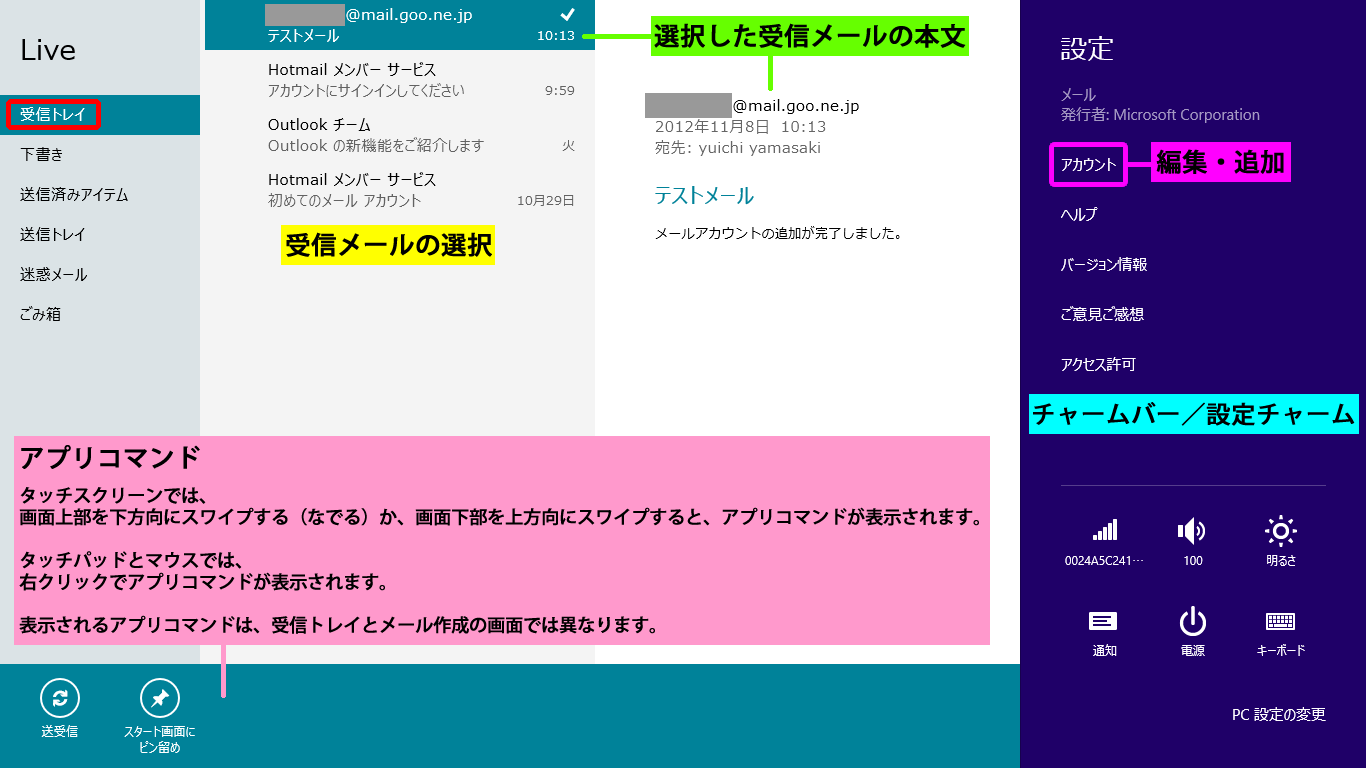Screen dimensions: 1366x768
Task: Open the notifications (通知) icon
Action: [1103, 621]
